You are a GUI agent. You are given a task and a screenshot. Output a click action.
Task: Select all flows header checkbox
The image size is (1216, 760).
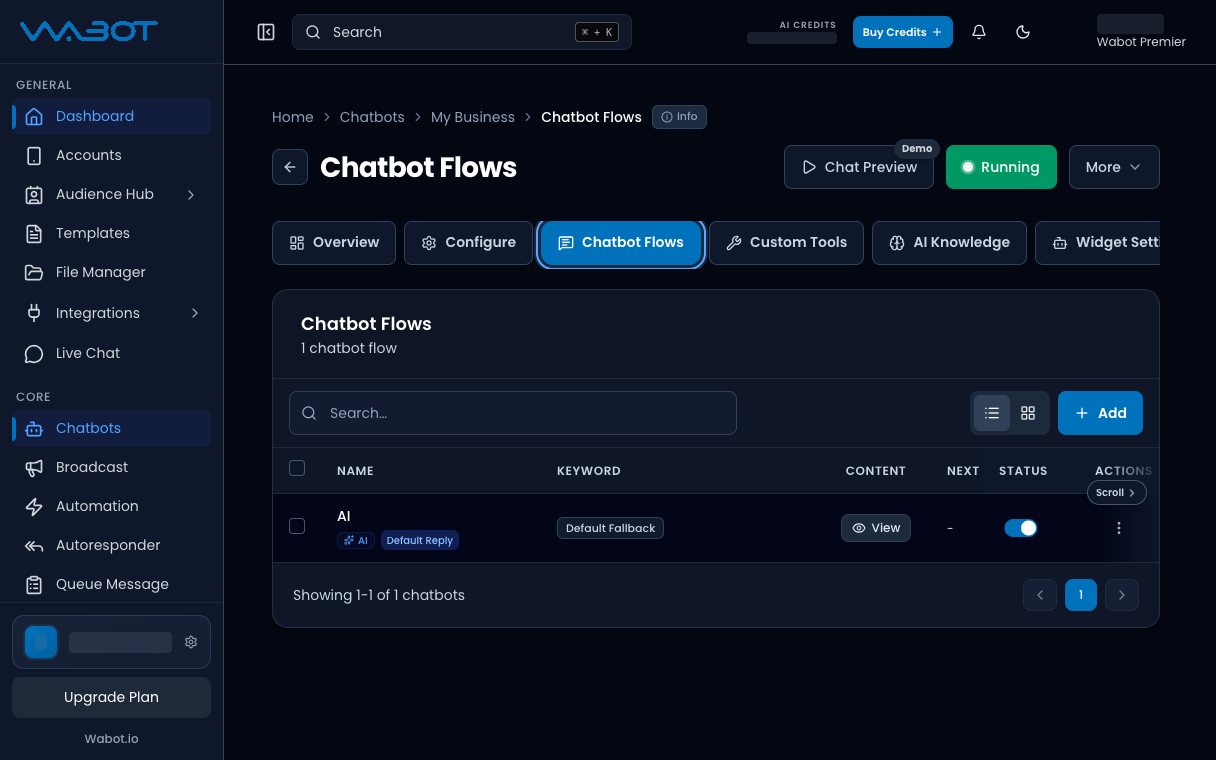tap(297, 468)
